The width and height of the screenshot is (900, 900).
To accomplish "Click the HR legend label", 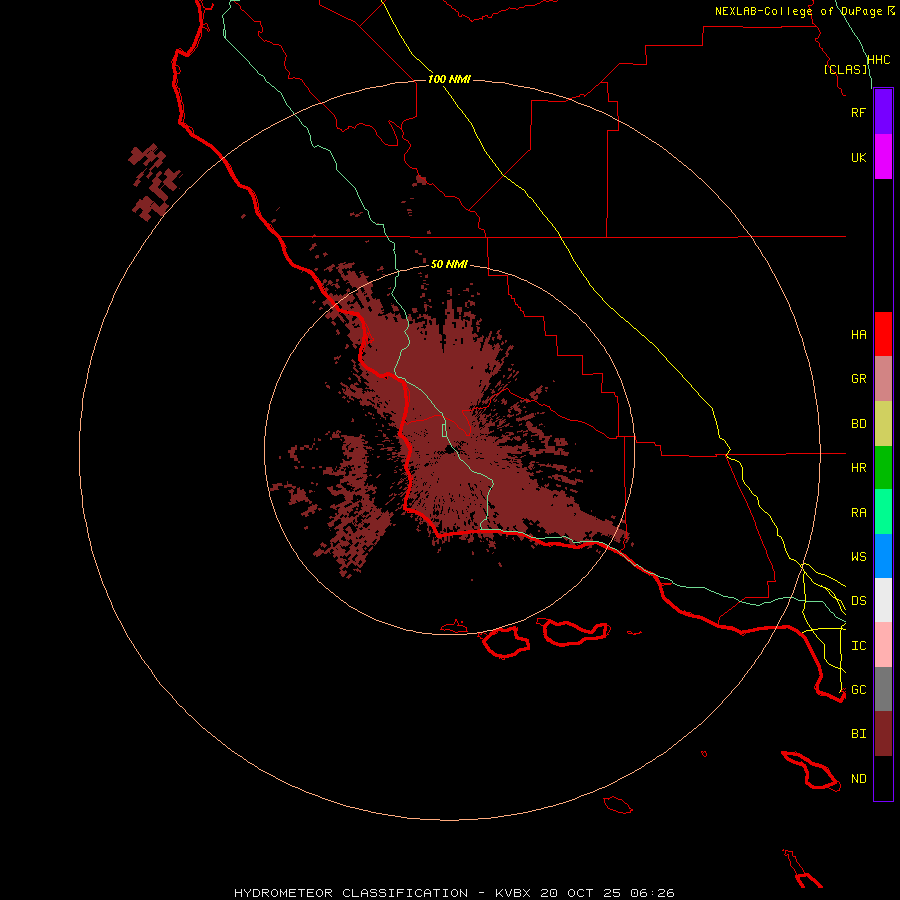I will pyautogui.click(x=858, y=468).
